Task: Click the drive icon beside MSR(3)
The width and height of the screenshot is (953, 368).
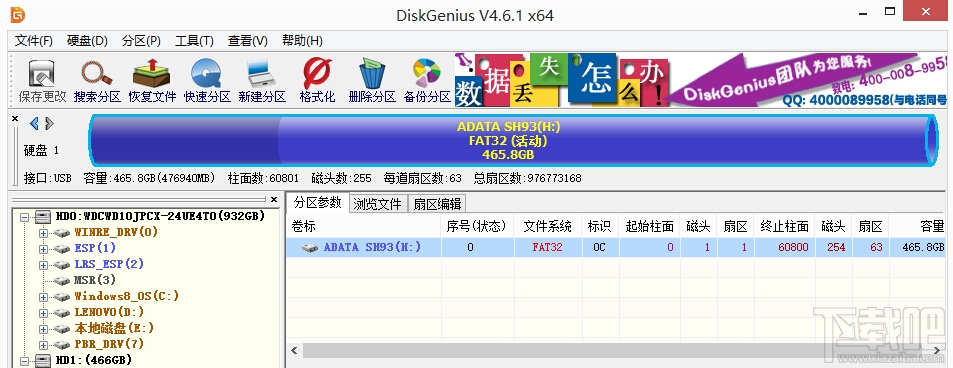Action: click(x=62, y=280)
